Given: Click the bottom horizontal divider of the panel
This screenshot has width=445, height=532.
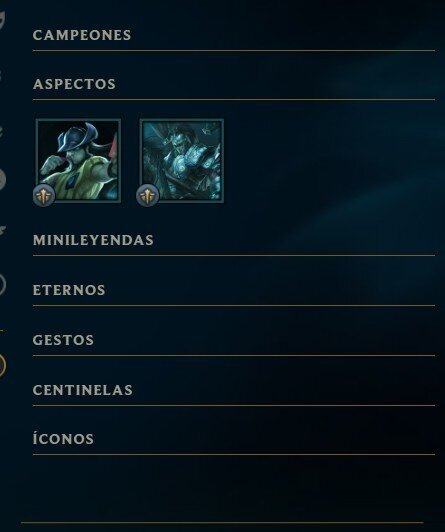Looking at the screenshot, I should pos(222,523).
